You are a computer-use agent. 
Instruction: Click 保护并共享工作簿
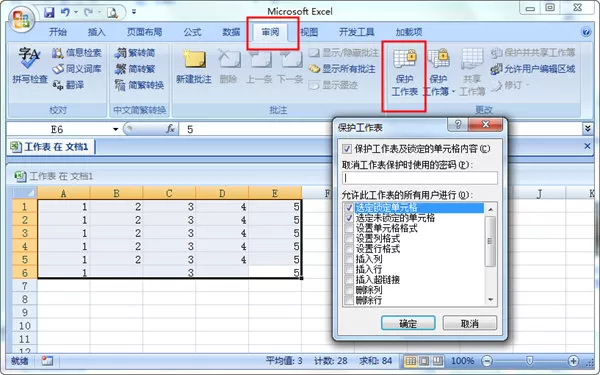(x=533, y=53)
